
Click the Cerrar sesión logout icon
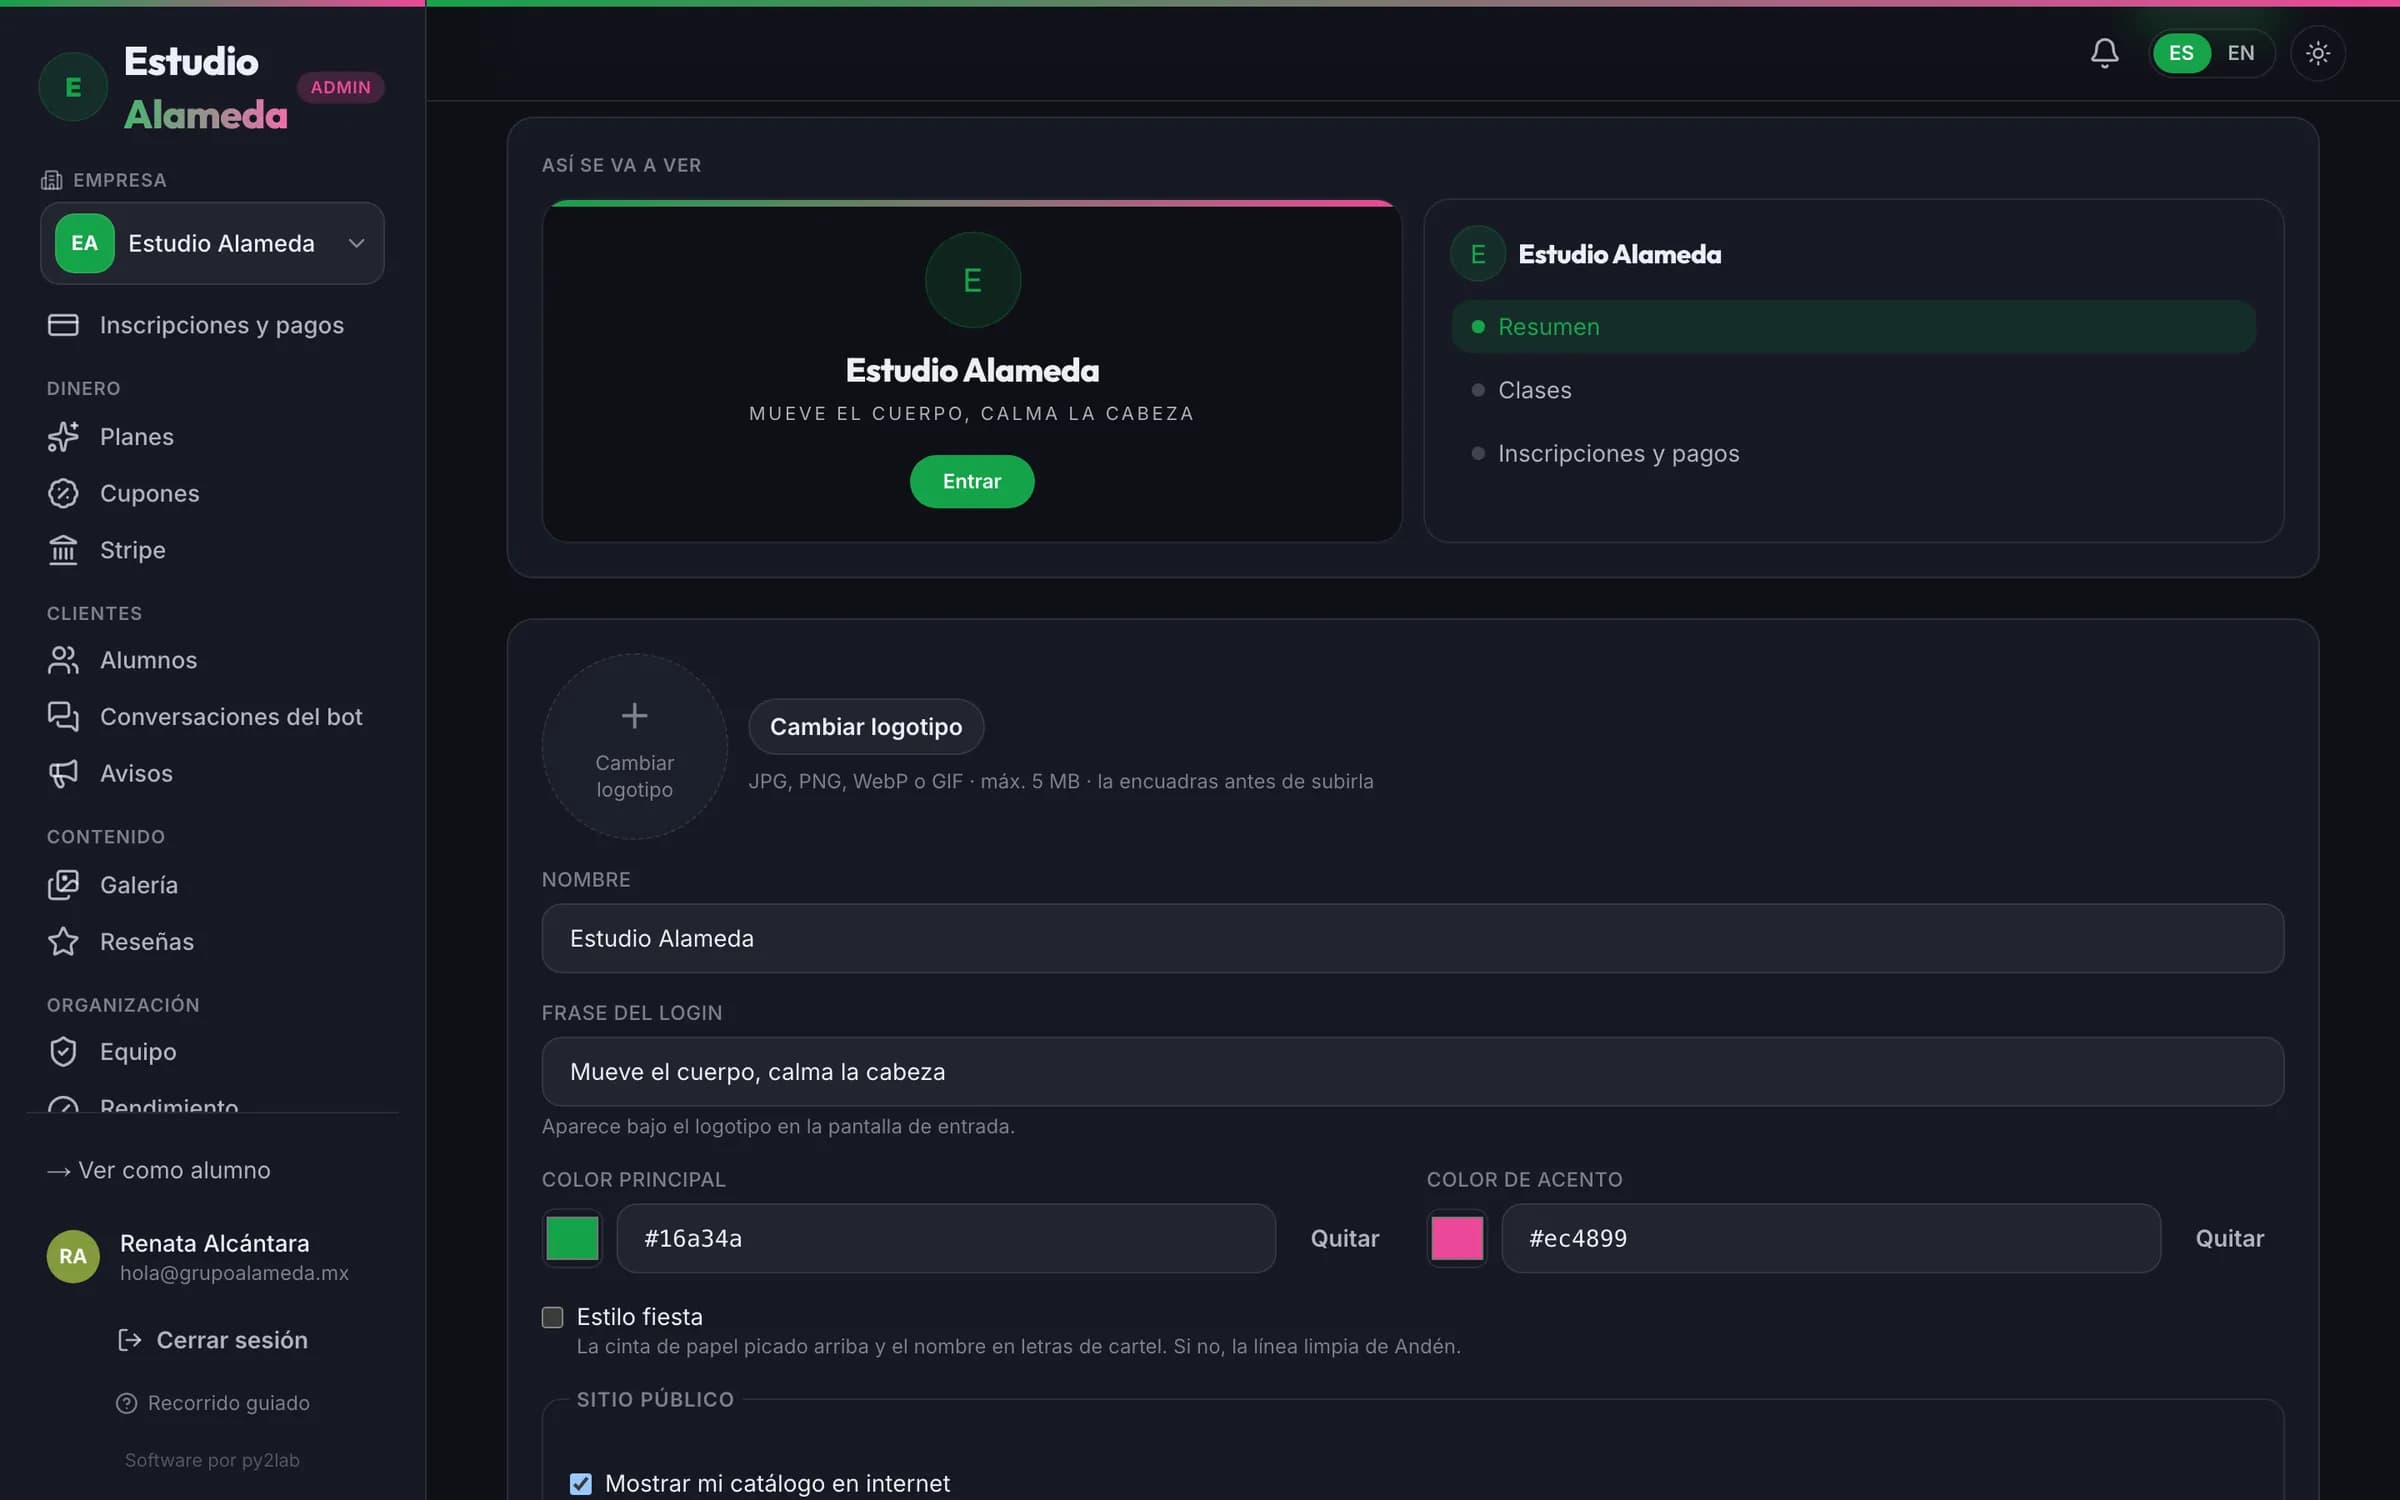tap(130, 1340)
